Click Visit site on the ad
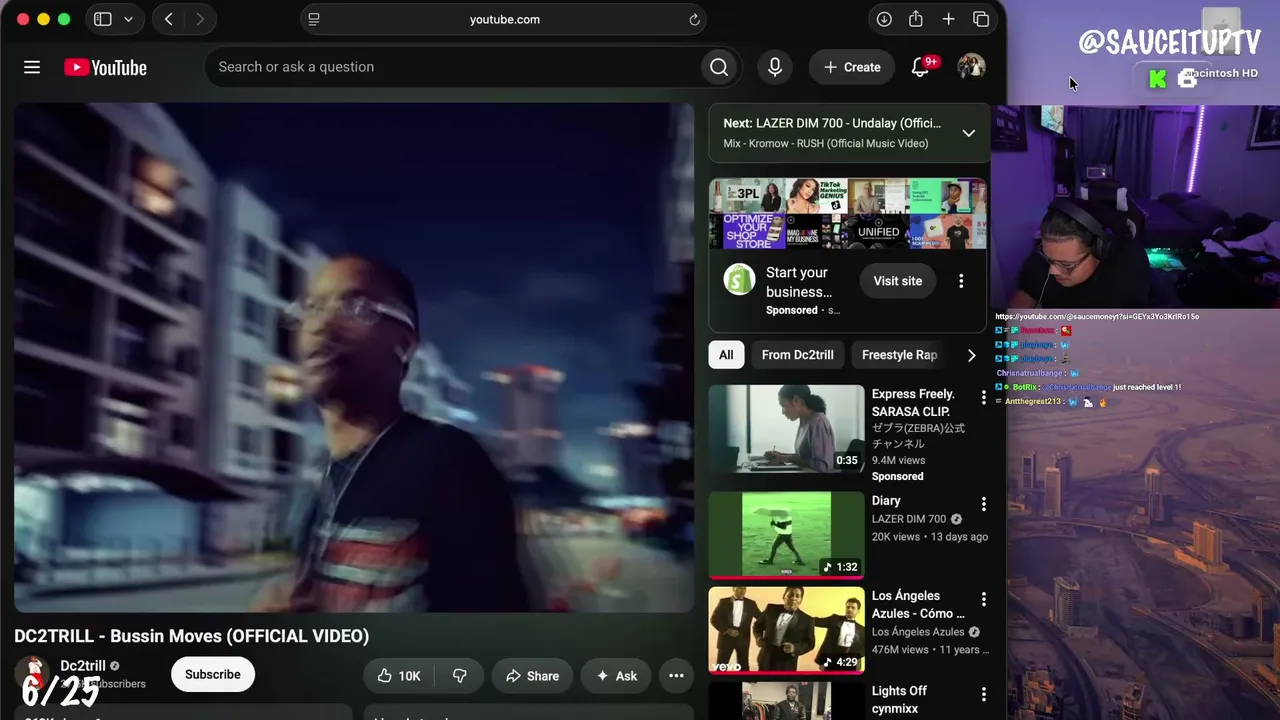1280x720 pixels. pyautogui.click(x=898, y=281)
